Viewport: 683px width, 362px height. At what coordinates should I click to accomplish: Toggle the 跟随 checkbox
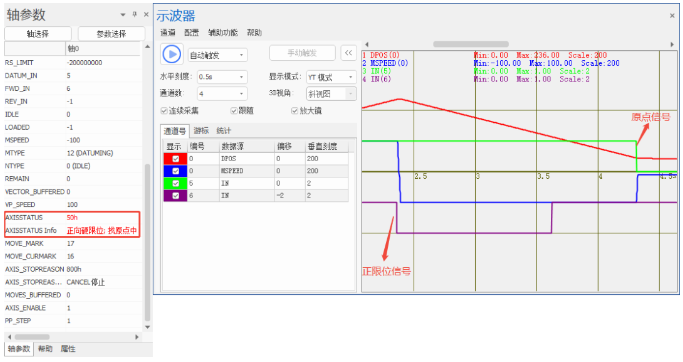pyautogui.click(x=234, y=111)
